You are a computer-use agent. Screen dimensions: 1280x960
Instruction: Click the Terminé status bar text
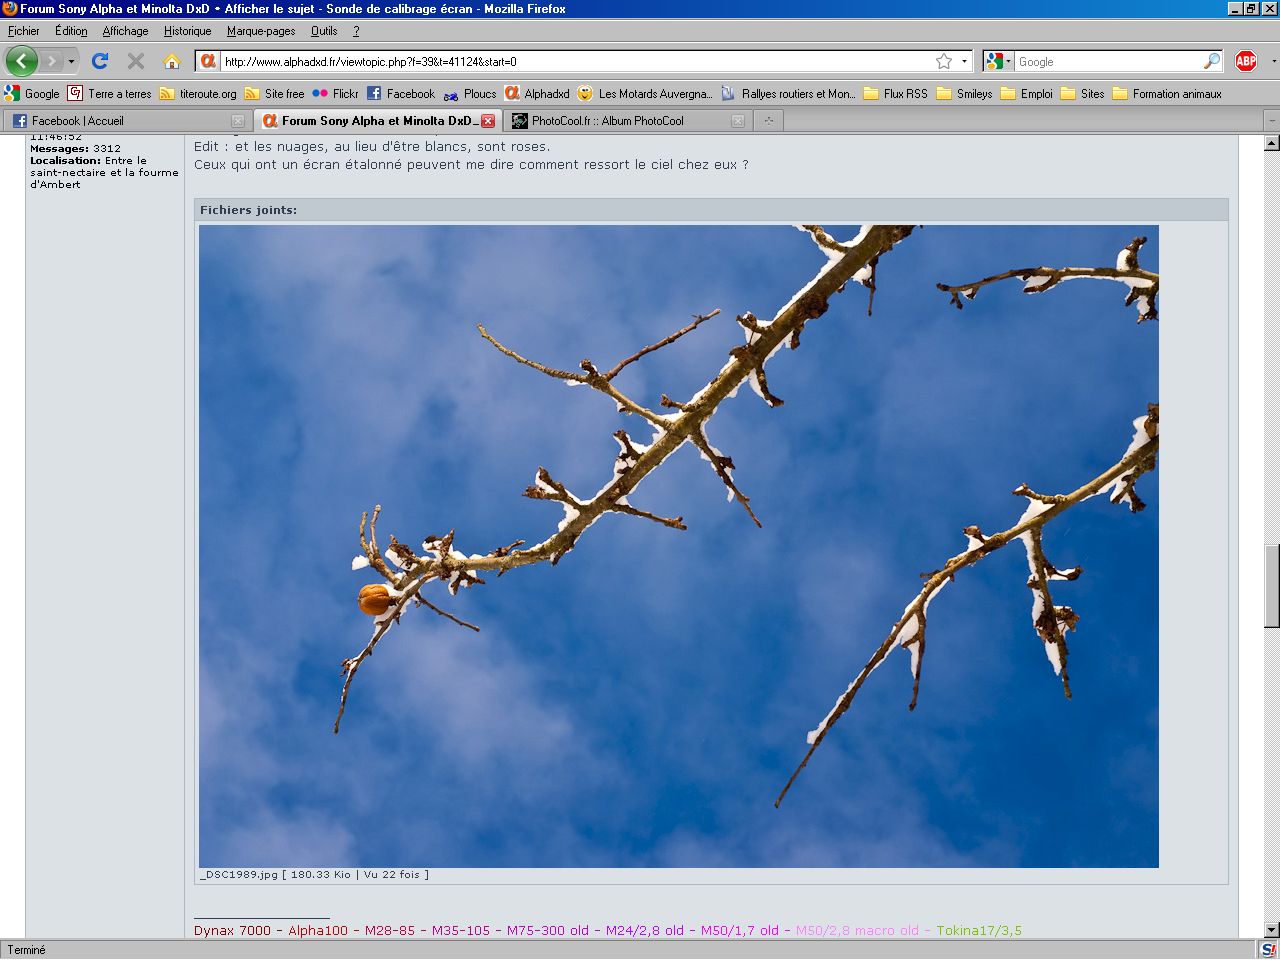point(27,950)
